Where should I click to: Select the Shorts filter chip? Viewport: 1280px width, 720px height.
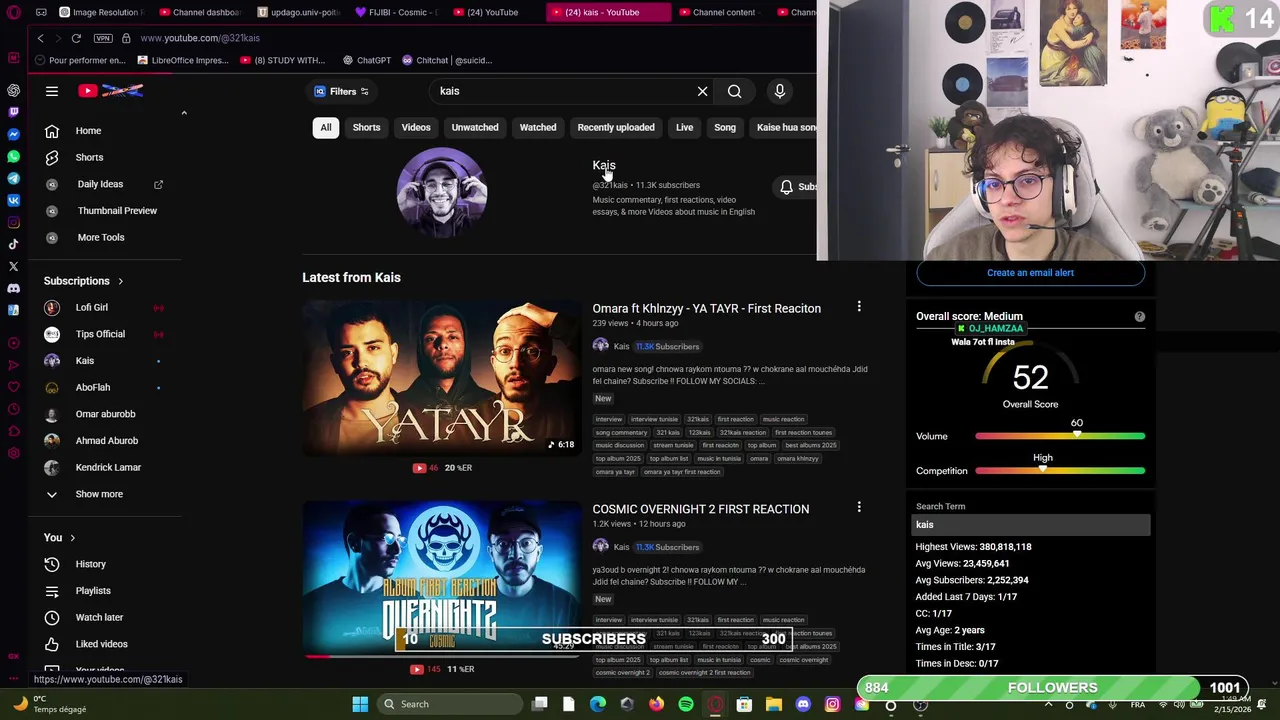pos(366,127)
